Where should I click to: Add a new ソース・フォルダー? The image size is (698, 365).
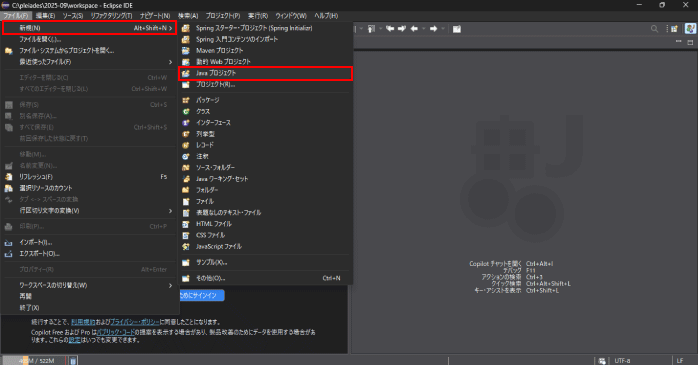point(265,167)
